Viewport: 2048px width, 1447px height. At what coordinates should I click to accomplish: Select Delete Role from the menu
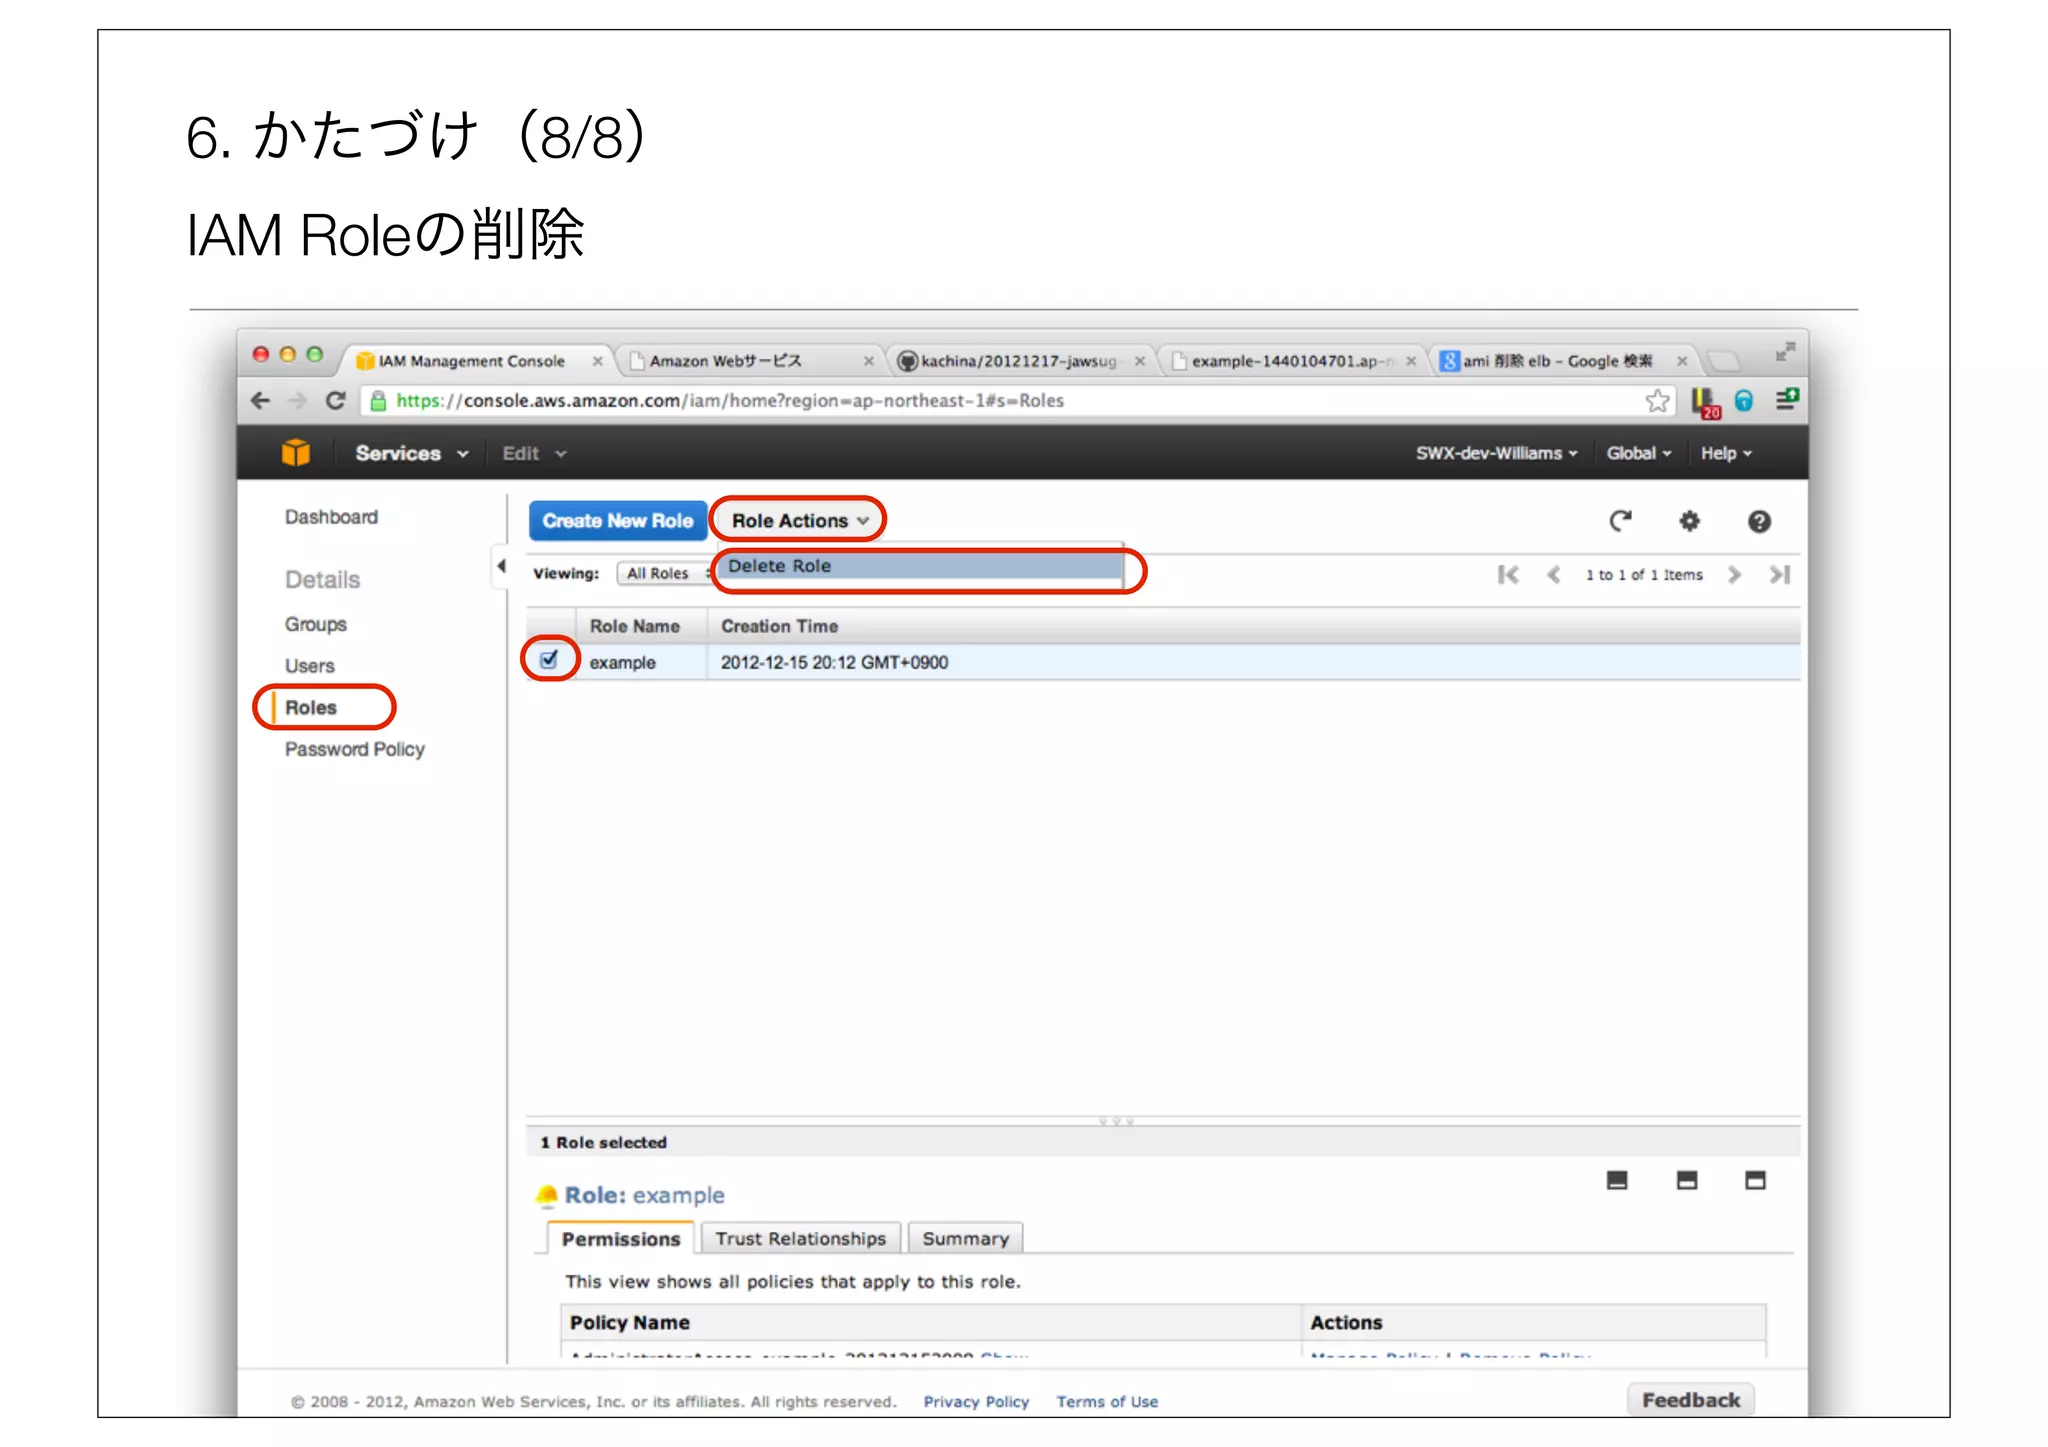tap(921, 566)
